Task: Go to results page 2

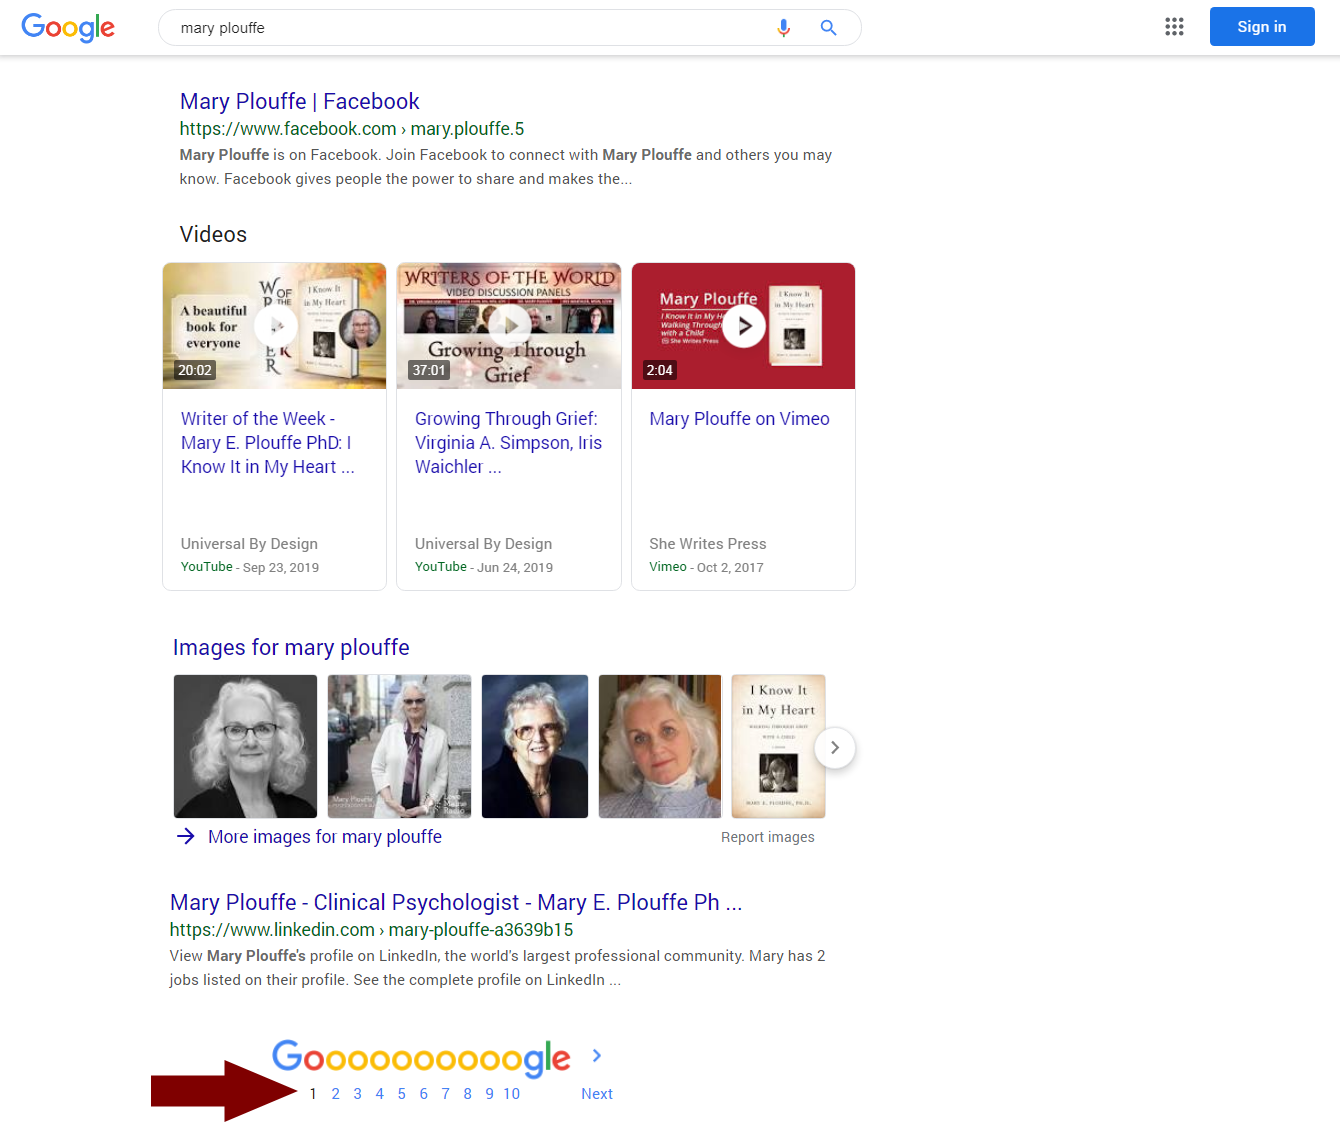Action: click(335, 1094)
